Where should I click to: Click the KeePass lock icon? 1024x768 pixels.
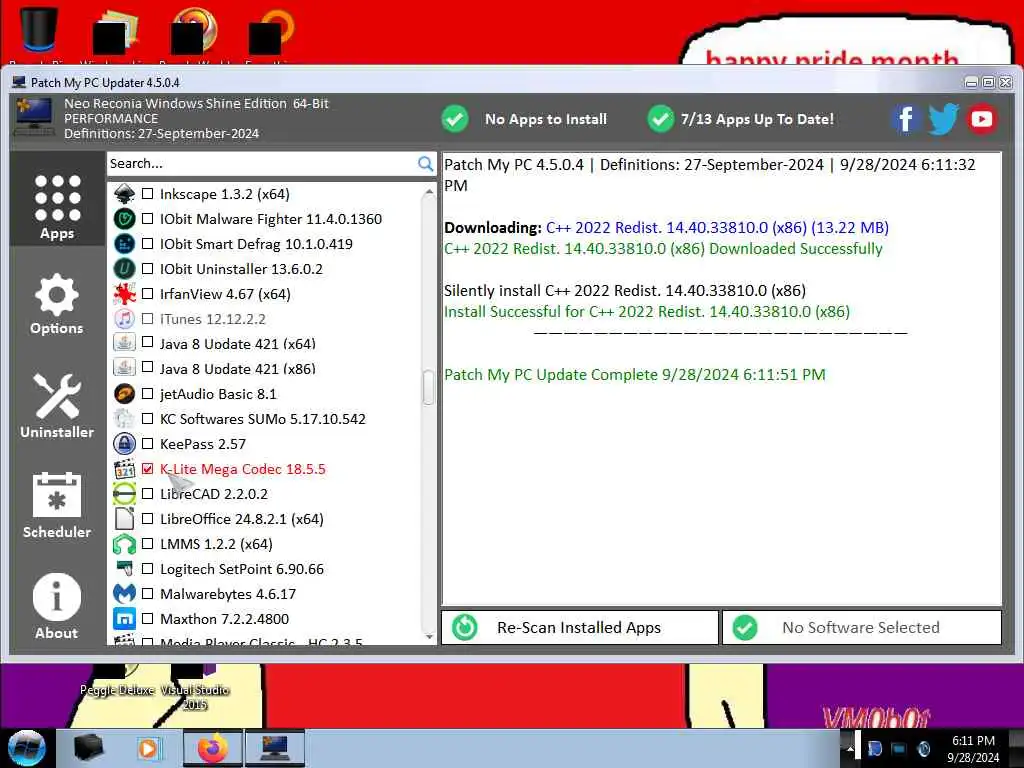click(x=124, y=443)
